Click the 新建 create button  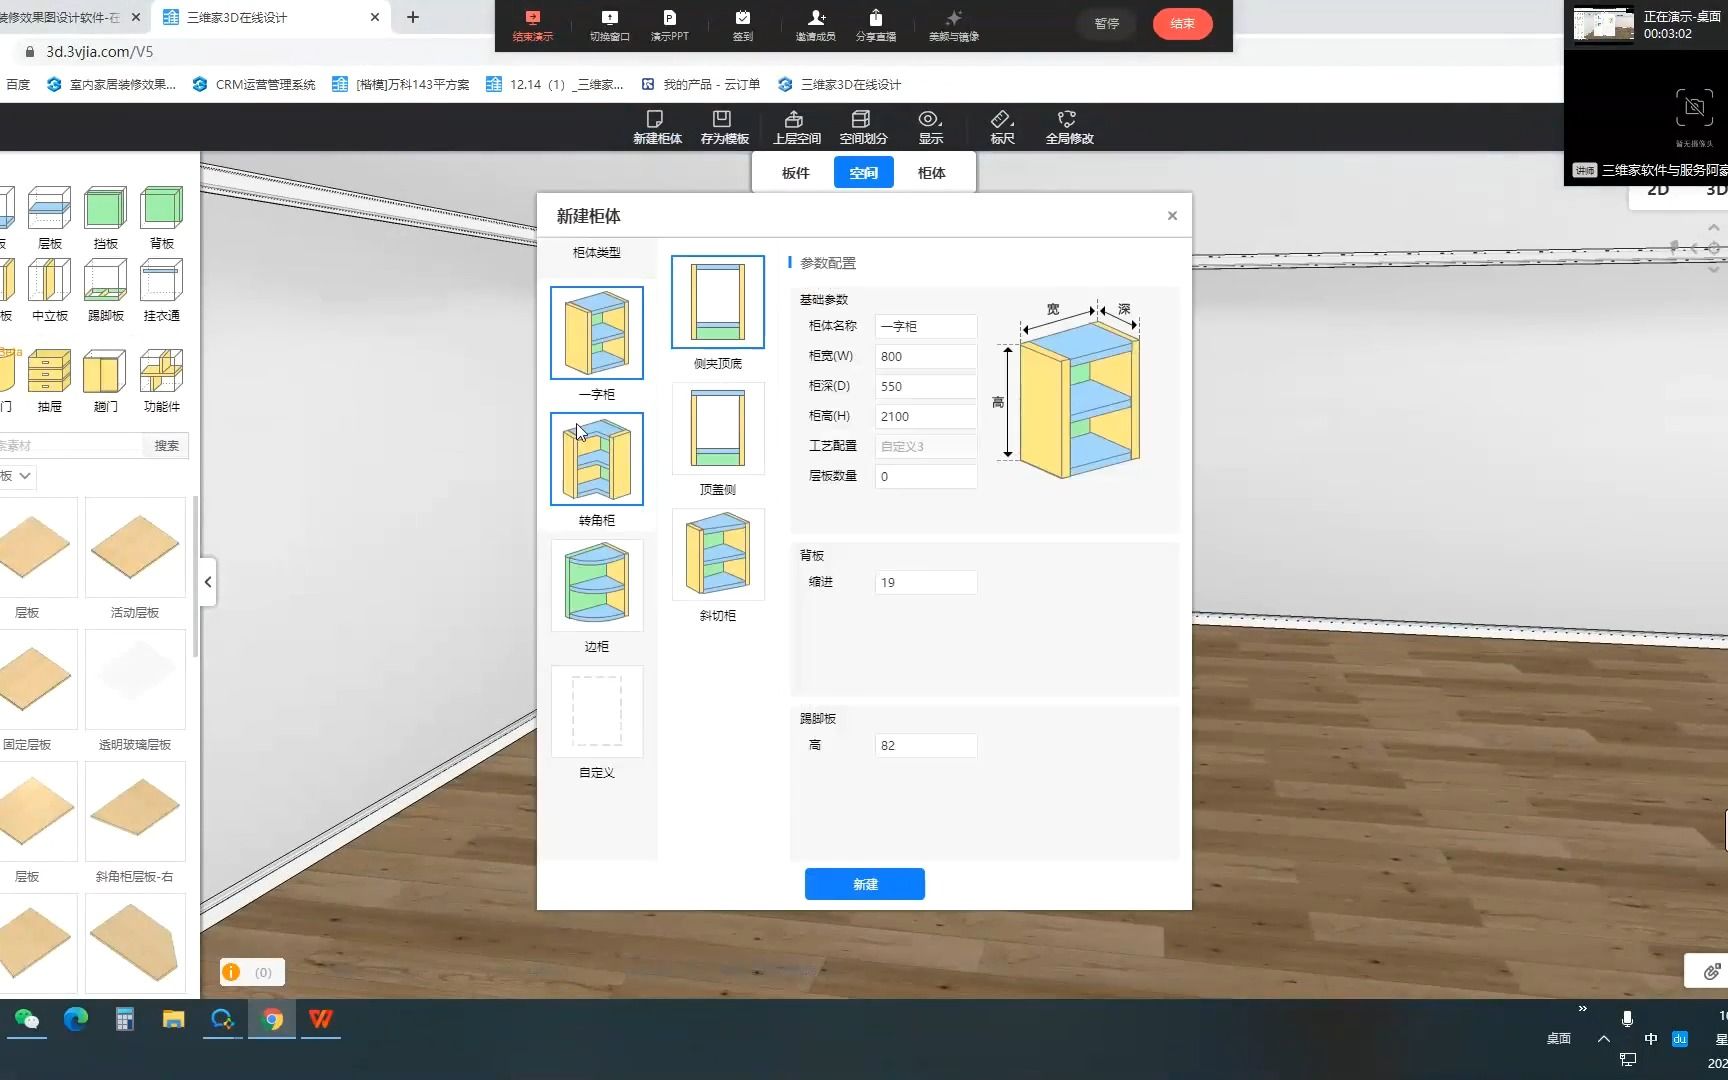click(864, 883)
